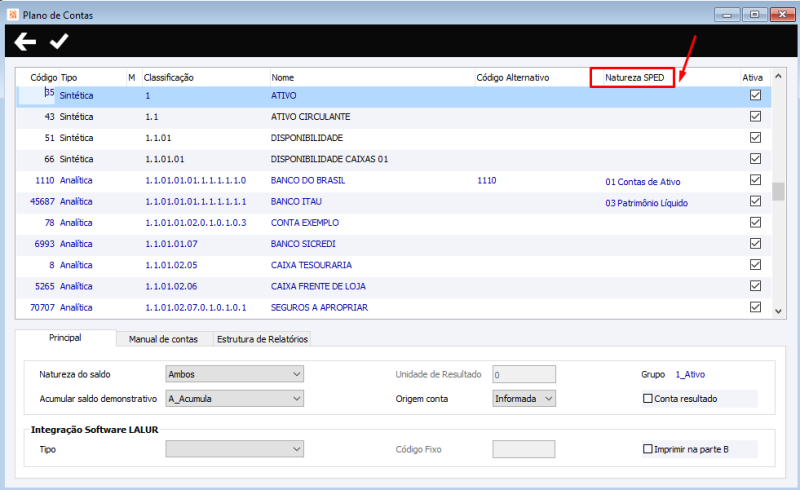Image resolution: width=800 pixels, height=490 pixels.
Task: Click the Plano de Contas app icon
Action: tap(13, 15)
